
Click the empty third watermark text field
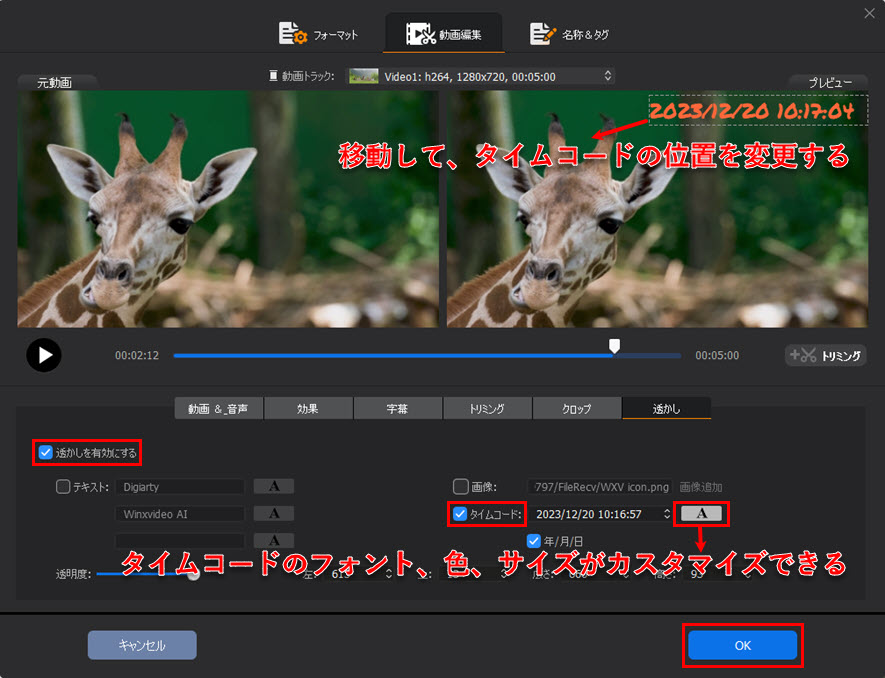coord(180,541)
